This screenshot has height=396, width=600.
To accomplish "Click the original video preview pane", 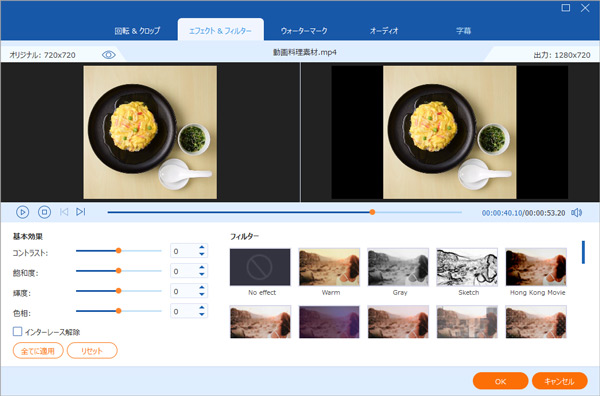I will click(150, 132).
